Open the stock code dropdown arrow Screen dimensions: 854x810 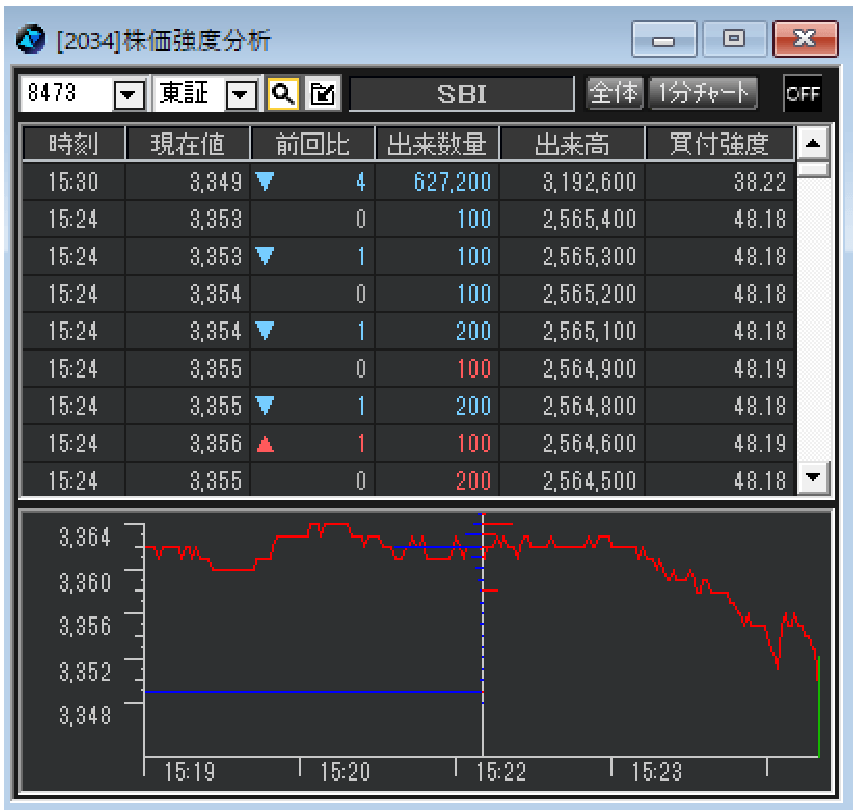129,95
